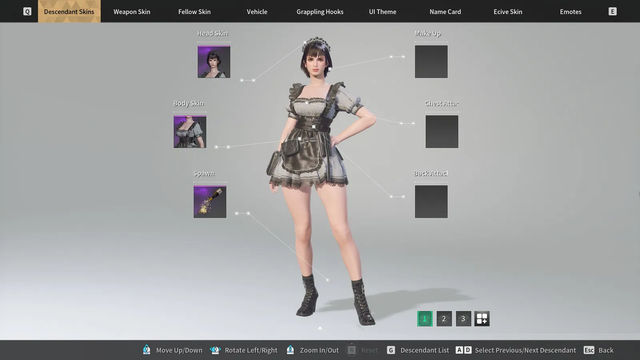The height and width of the screenshot is (360, 640).
Task: Open the Descendant List
Action: 424,350
